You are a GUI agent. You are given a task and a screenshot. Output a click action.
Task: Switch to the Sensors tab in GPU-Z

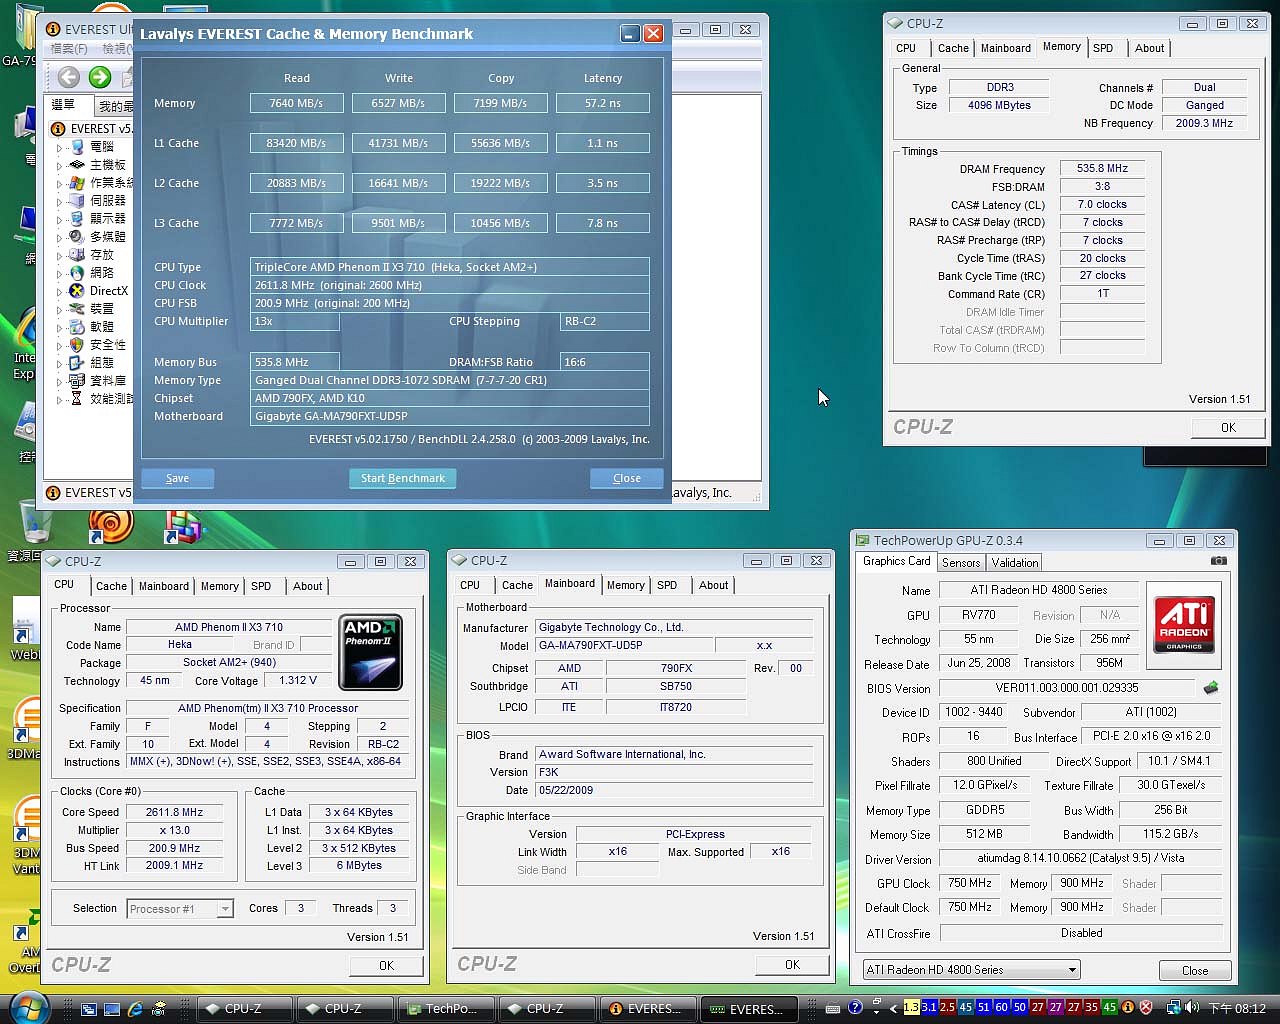point(961,563)
